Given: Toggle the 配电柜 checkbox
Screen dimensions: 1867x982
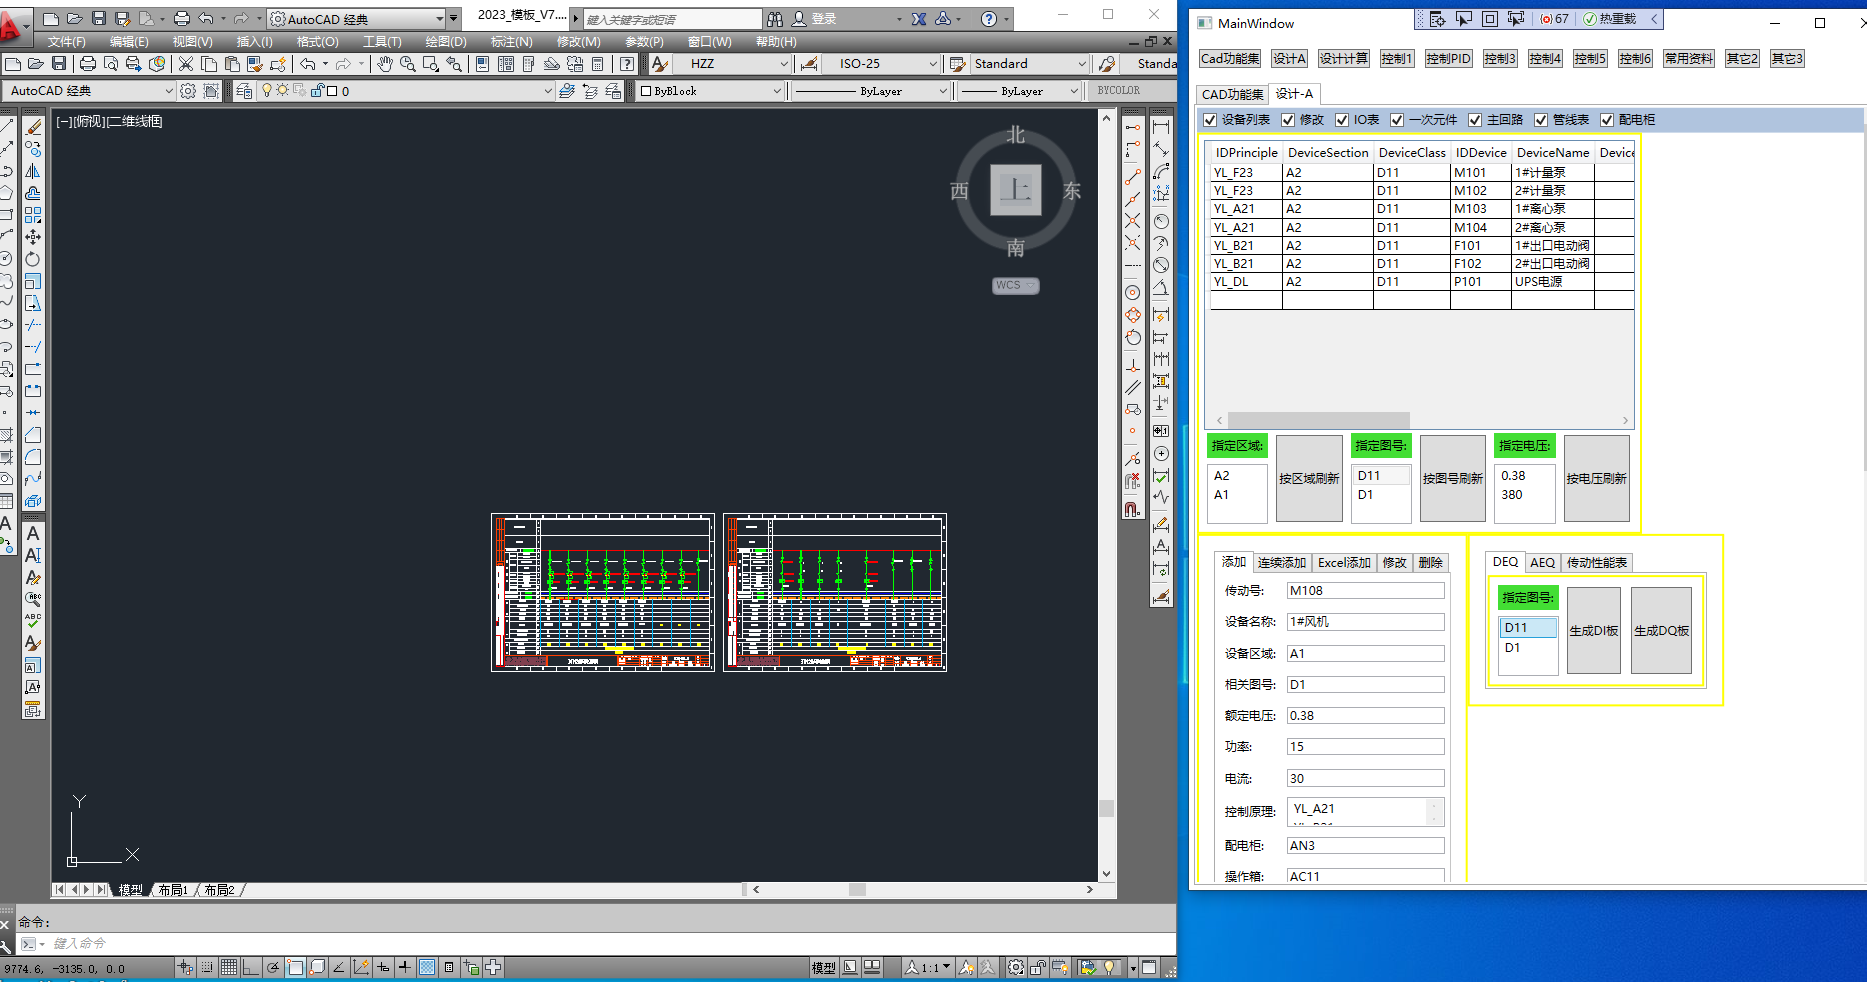Looking at the screenshot, I should click(x=1607, y=120).
